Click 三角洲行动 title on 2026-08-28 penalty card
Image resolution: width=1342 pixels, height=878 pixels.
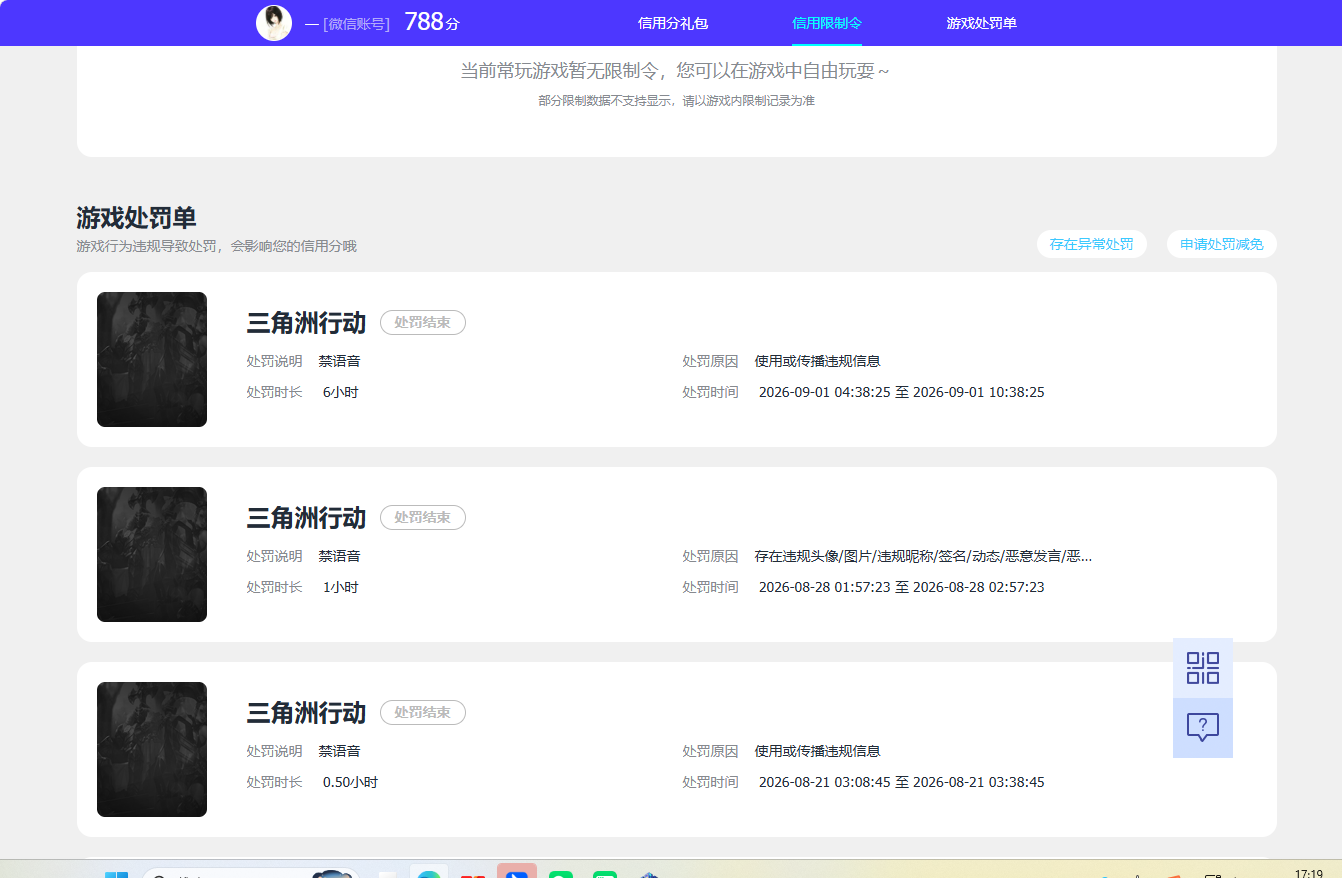(306, 518)
